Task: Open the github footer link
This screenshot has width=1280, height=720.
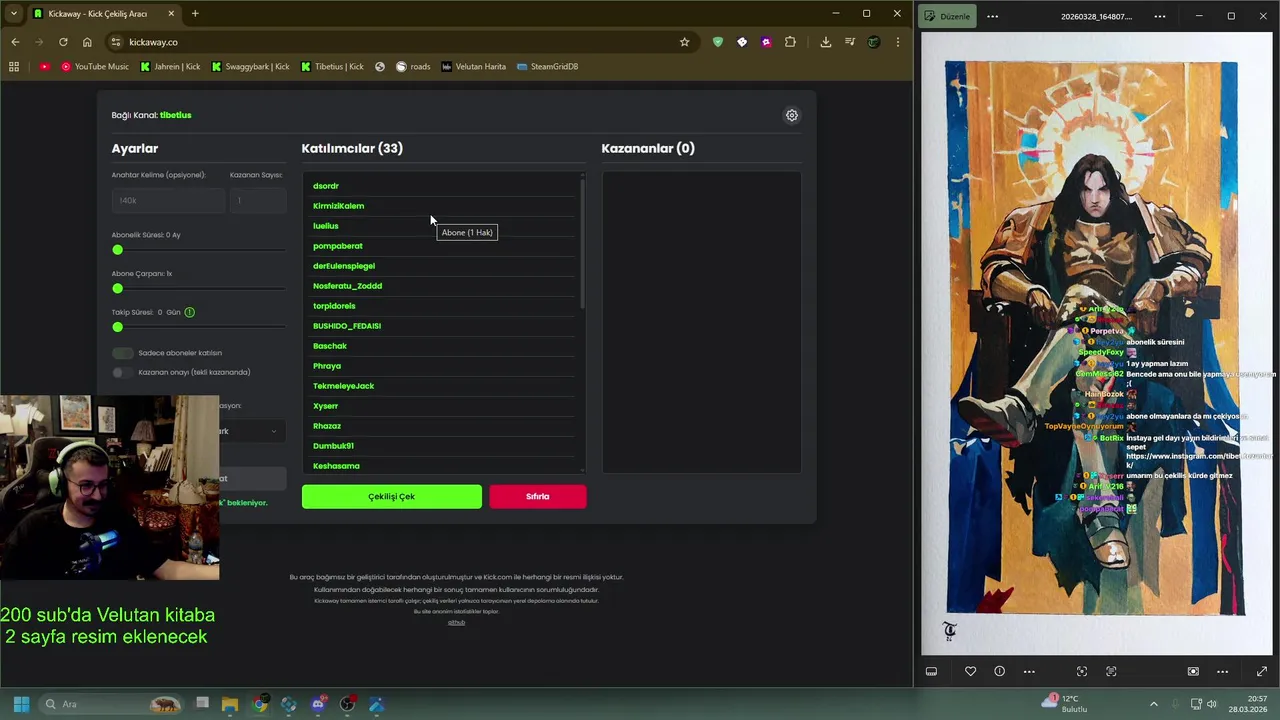Action: coord(456,623)
